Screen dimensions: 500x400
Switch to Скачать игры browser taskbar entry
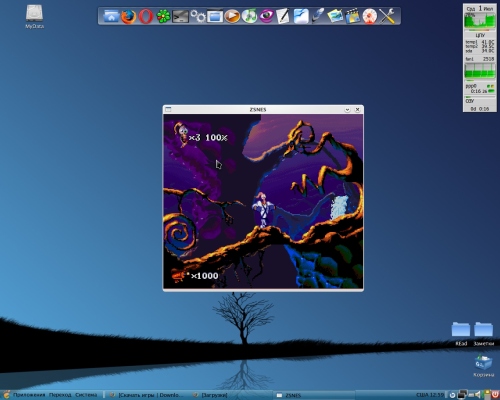click(147, 395)
